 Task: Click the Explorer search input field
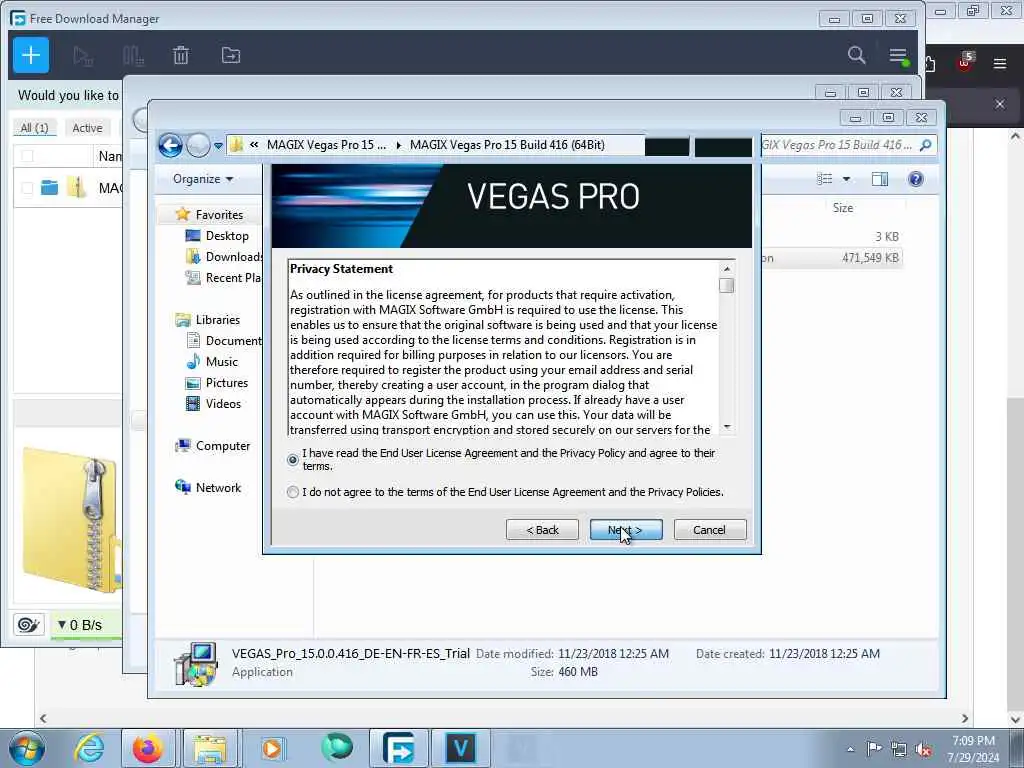(x=838, y=145)
